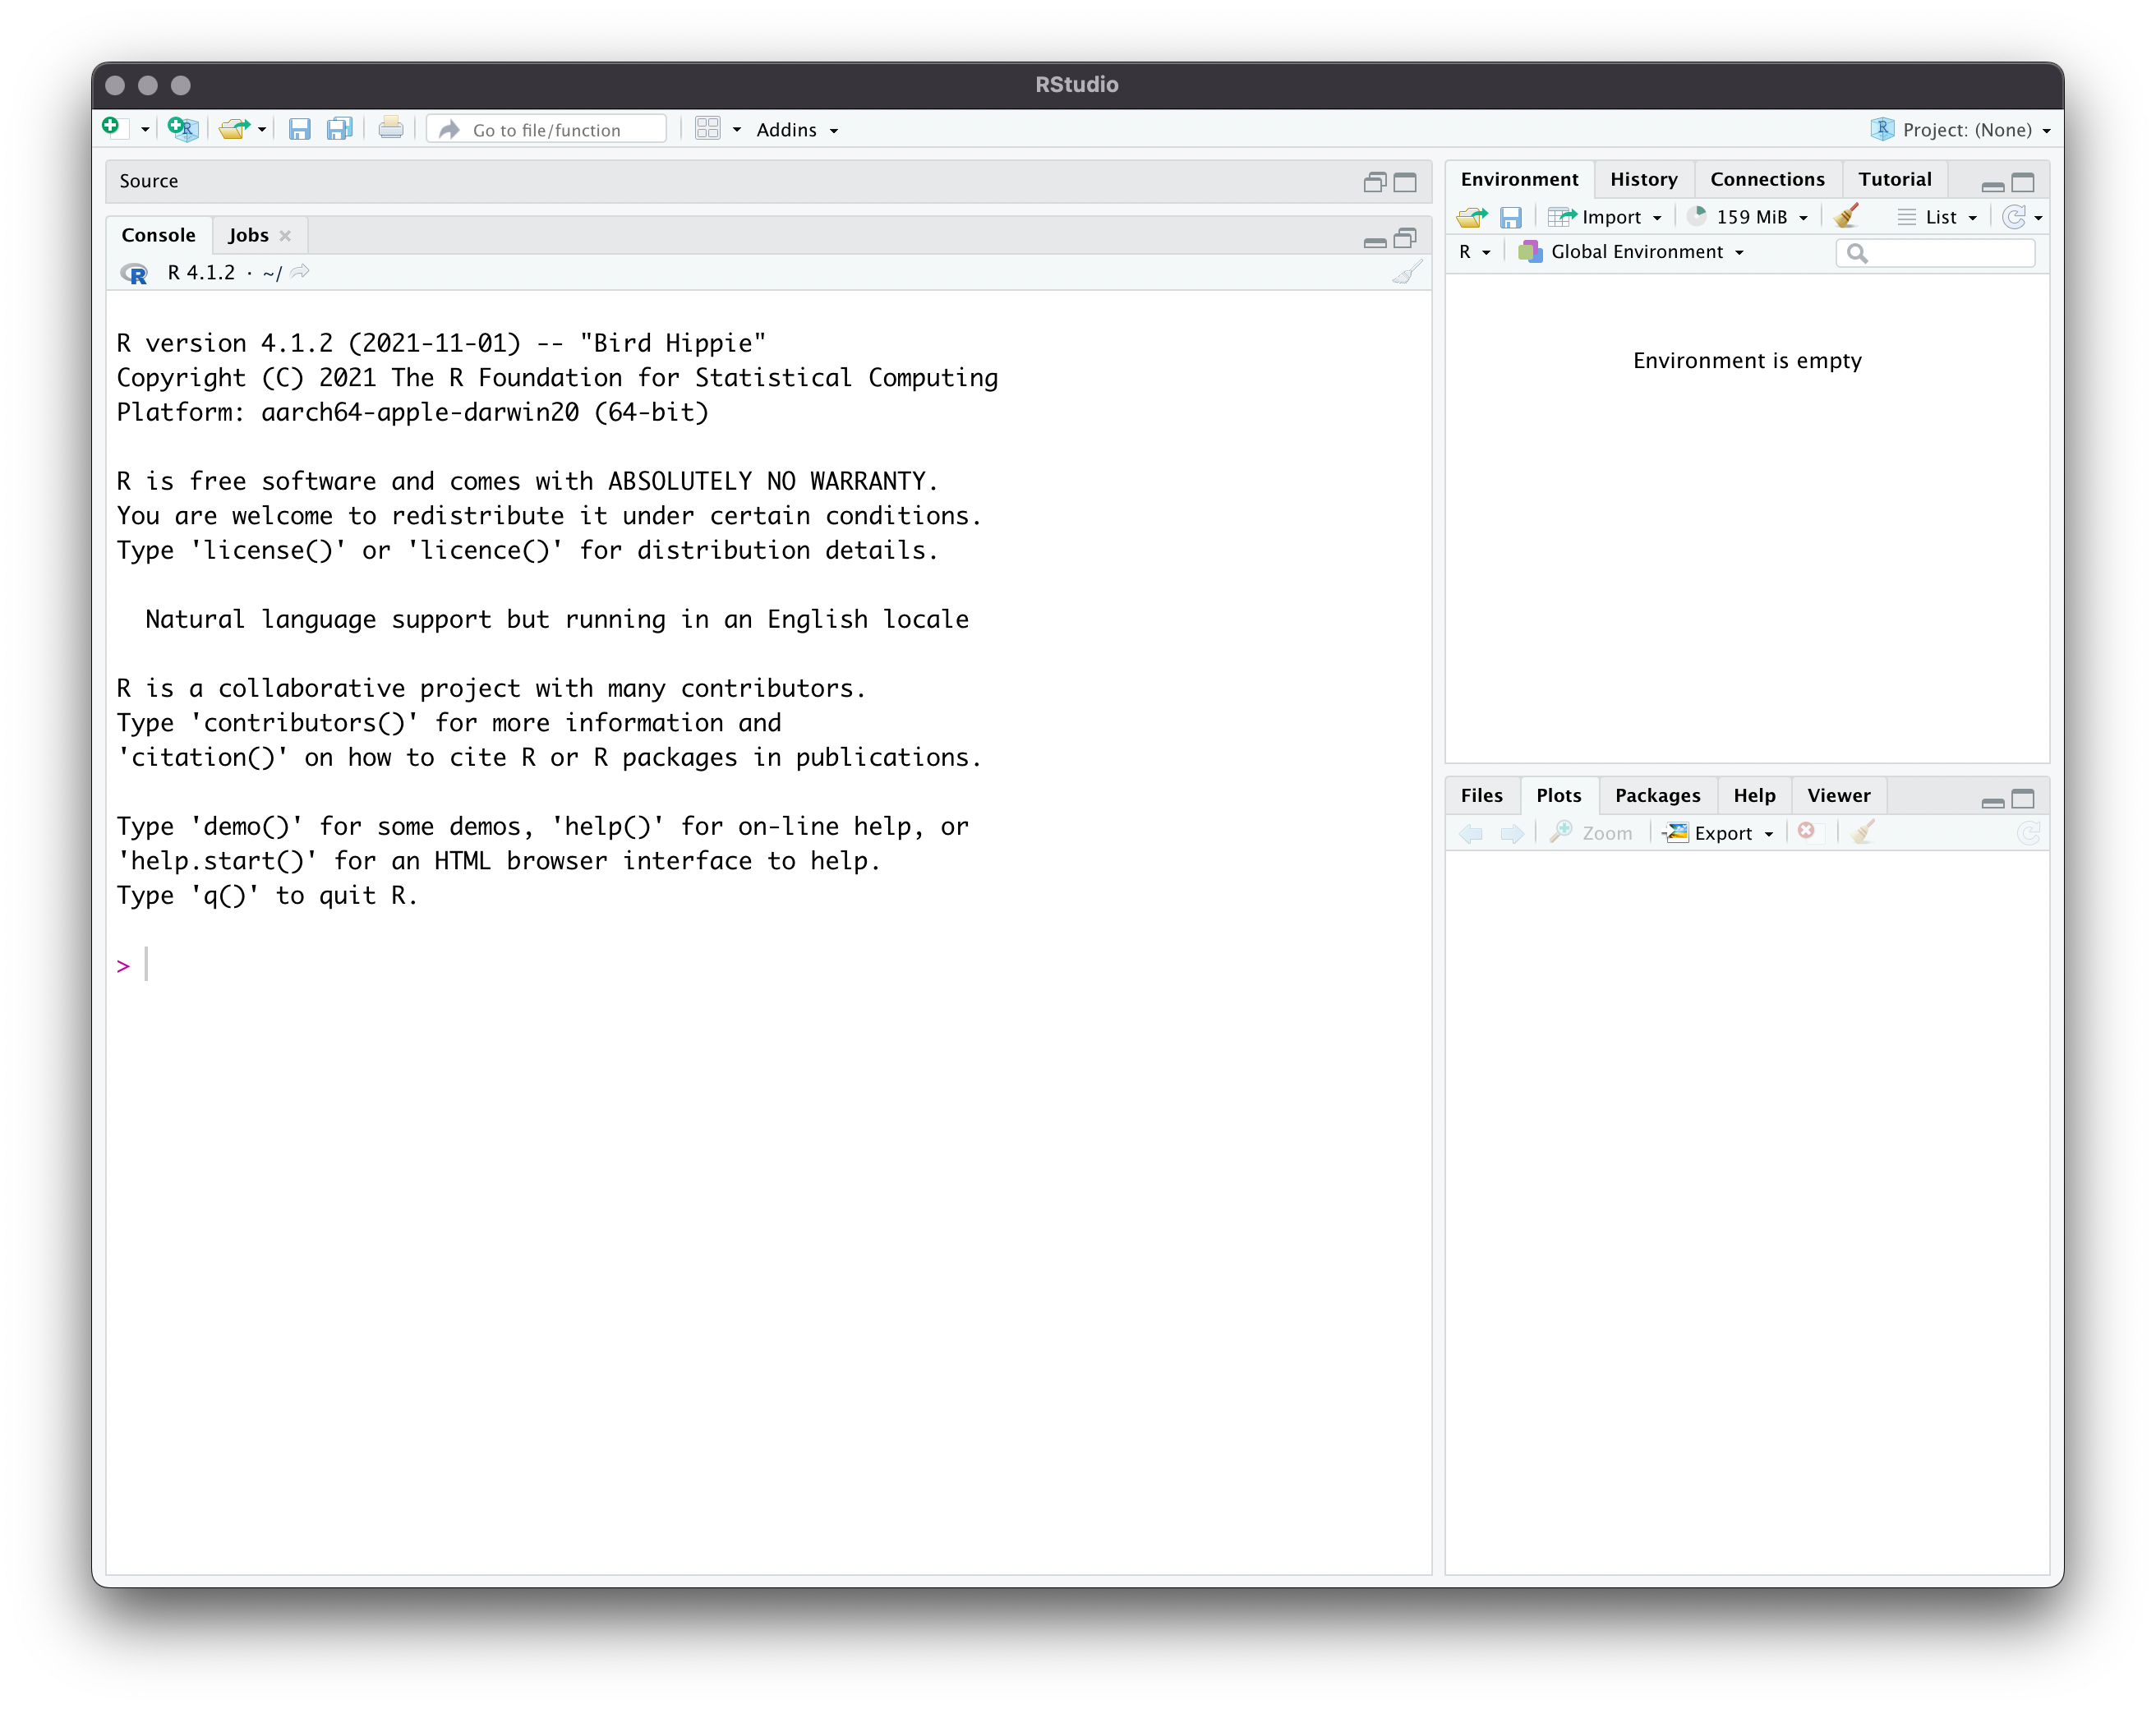Clear console with the broom icon
The image size is (2156, 1709).
pos(1407,272)
